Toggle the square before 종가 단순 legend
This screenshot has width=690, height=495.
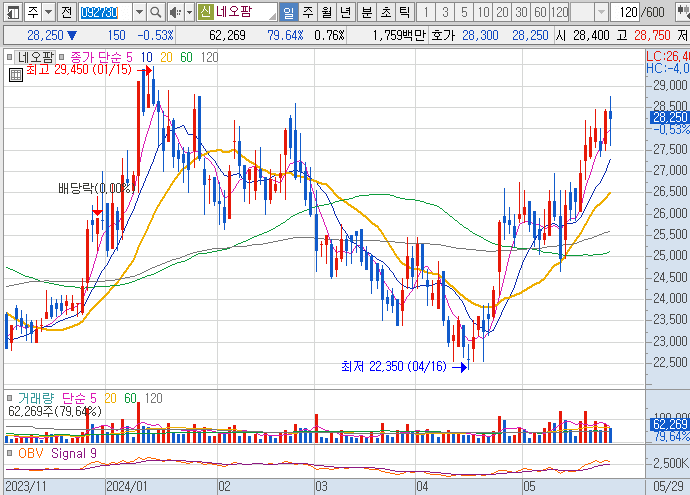(x=62, y=57)
